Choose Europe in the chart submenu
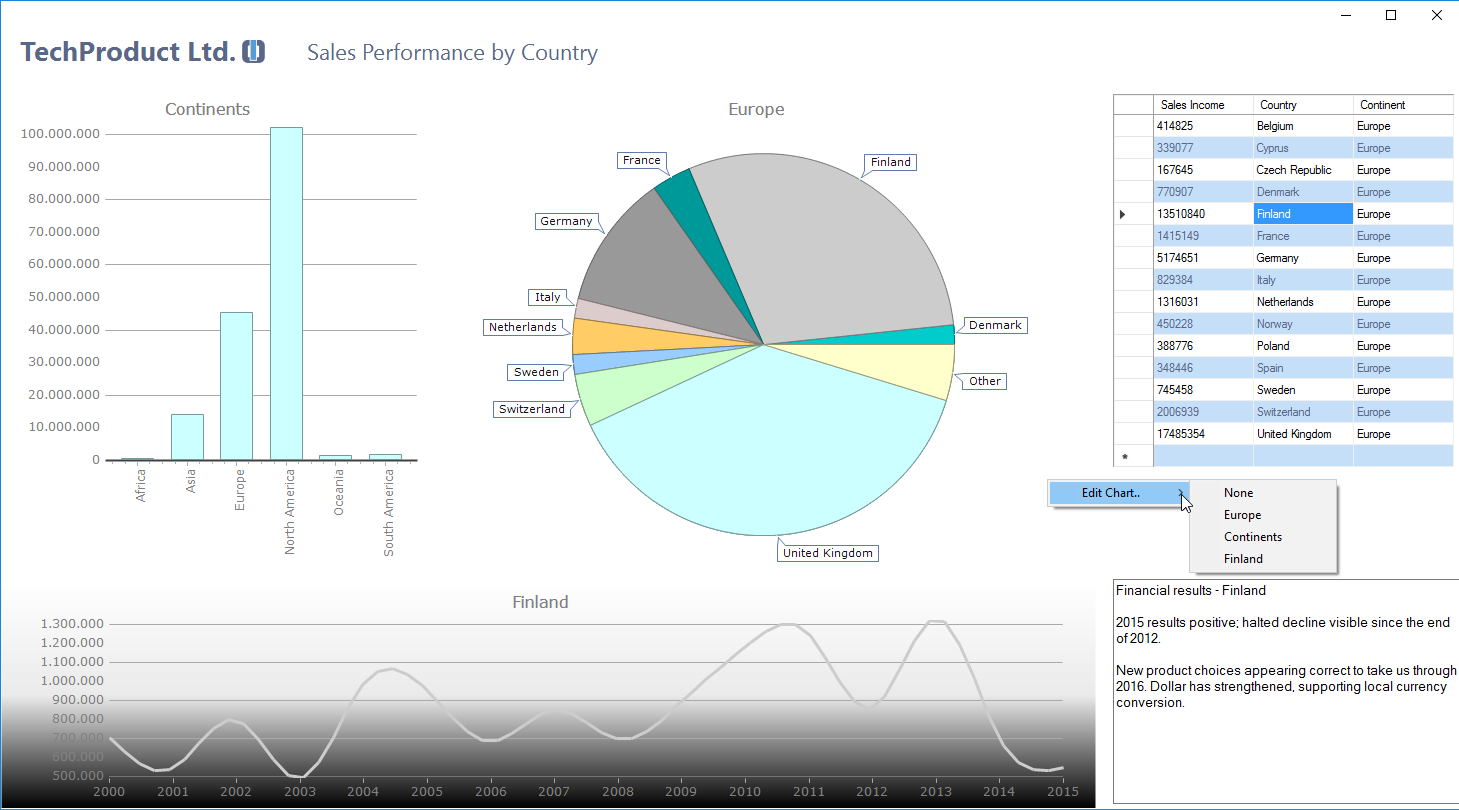1459x810 pixels. [1242, 515]
